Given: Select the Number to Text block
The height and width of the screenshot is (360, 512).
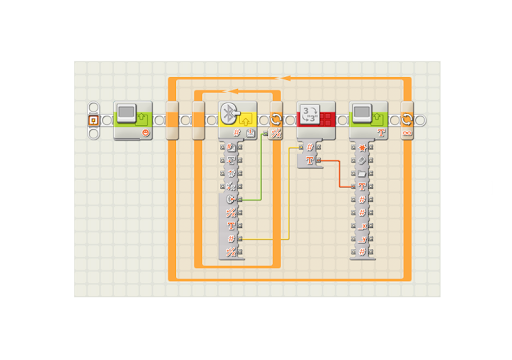Looking at the screenshot, I should coord(316,120).
